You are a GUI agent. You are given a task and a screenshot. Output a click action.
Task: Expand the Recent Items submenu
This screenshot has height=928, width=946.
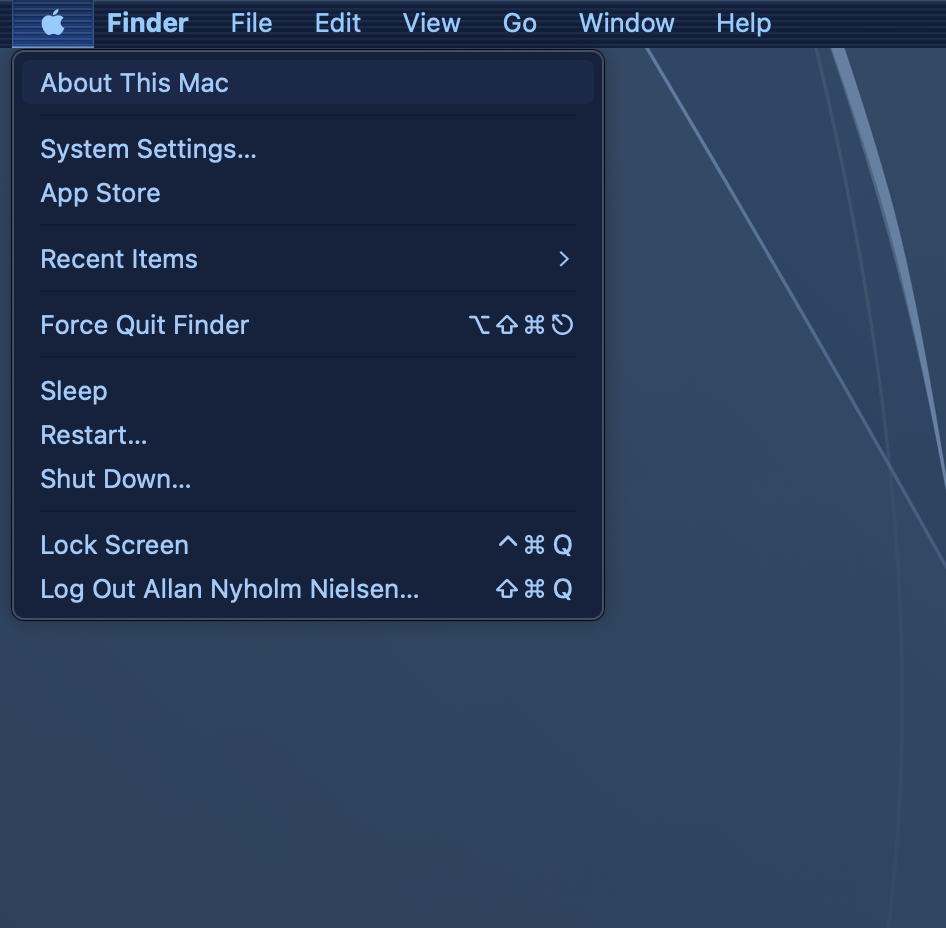point(308,259)
